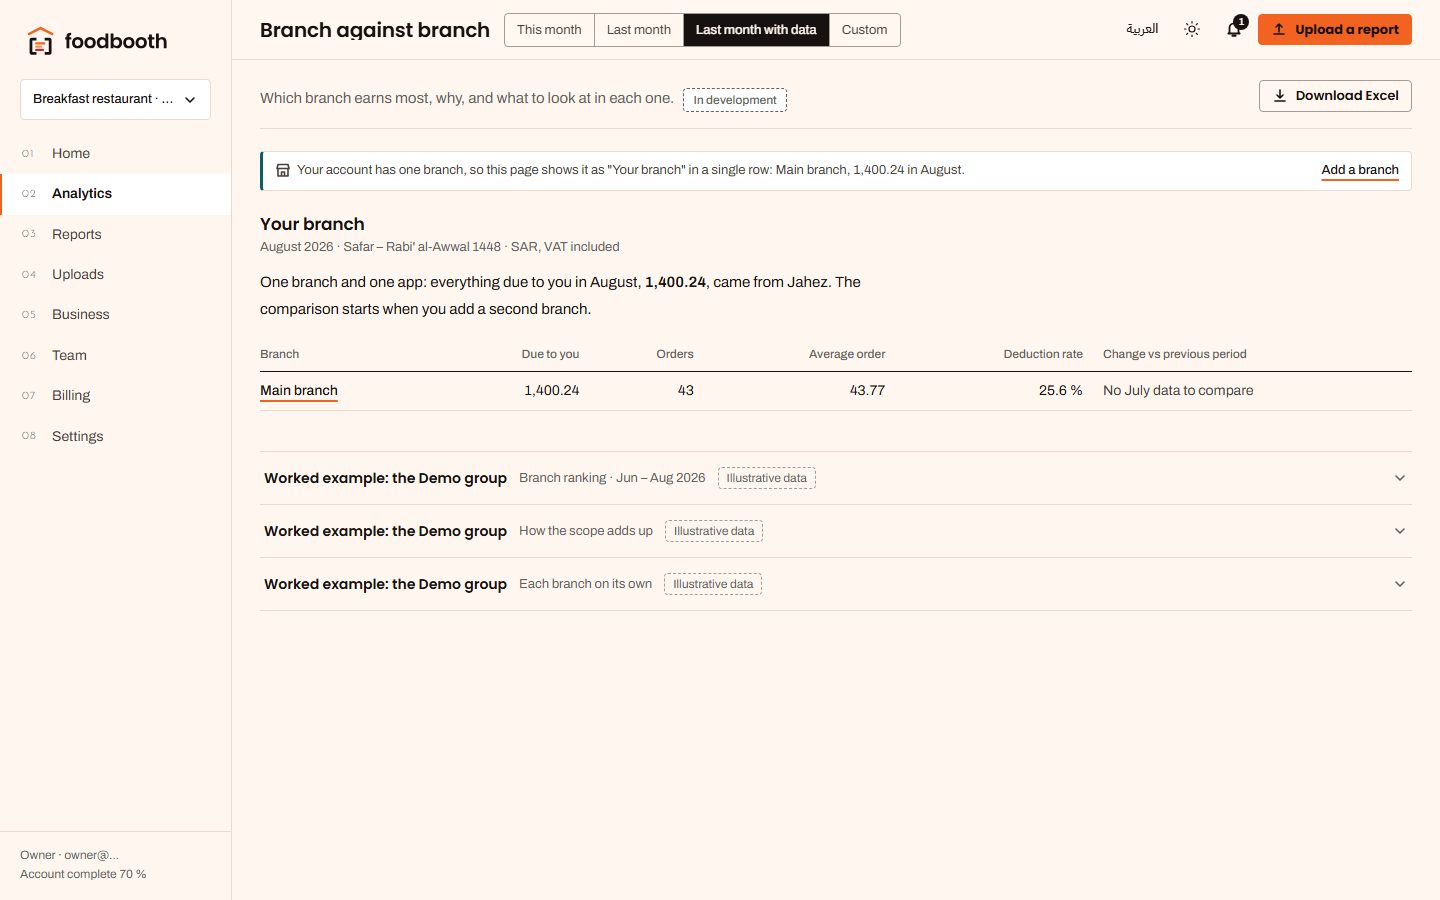The height and width of the screenshot is (900, 1440).
Task: Select Last month with data tab
Action: click(756, 30)
